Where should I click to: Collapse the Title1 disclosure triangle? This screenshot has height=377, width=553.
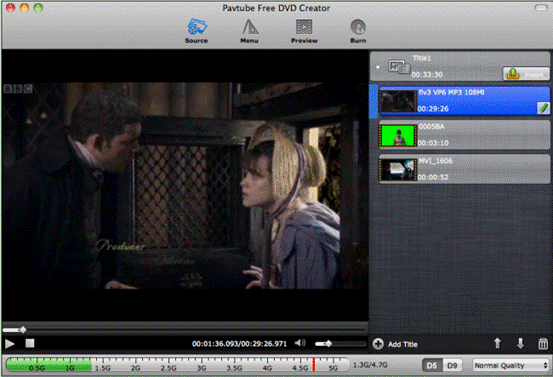378,67
